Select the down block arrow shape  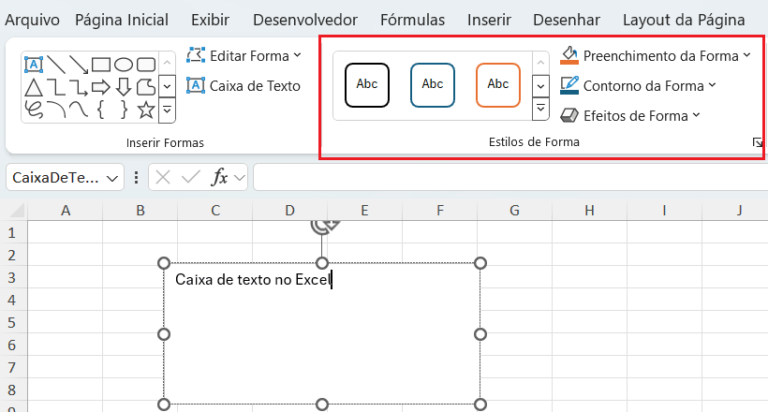click(x=123, y=87)
